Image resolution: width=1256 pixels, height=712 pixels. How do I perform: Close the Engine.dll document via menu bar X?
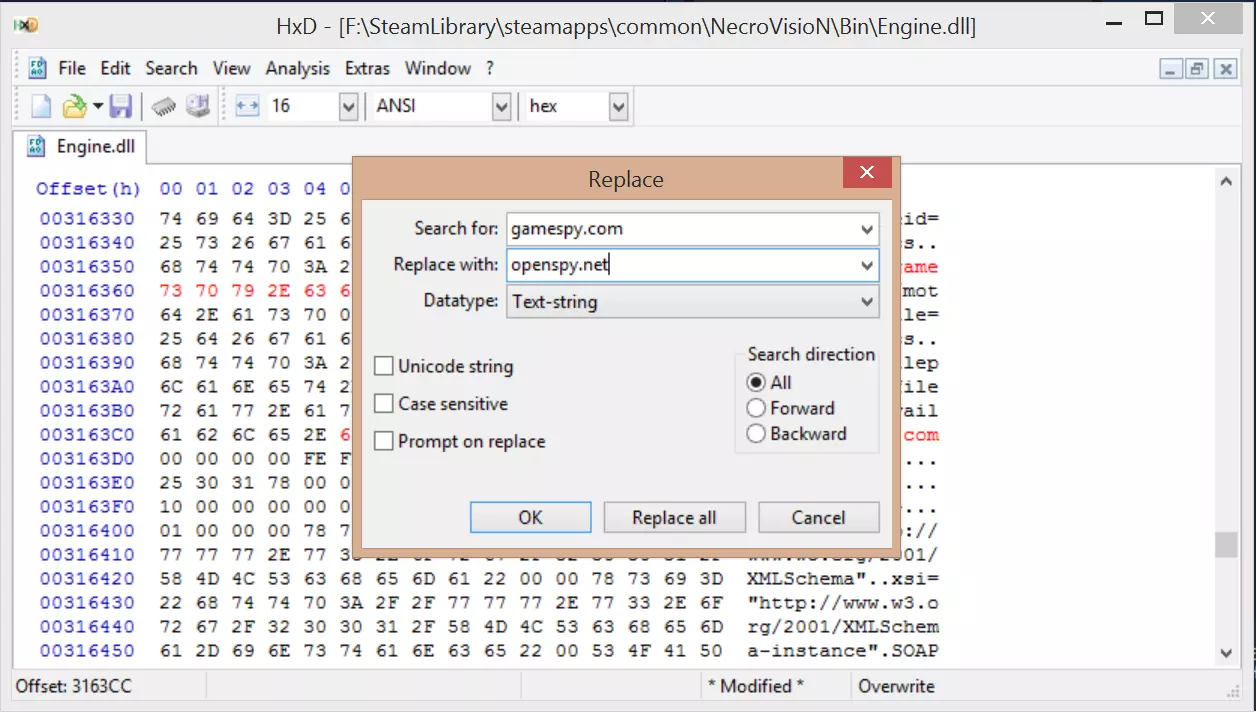pyautogui.click(x=1224, y=69)
